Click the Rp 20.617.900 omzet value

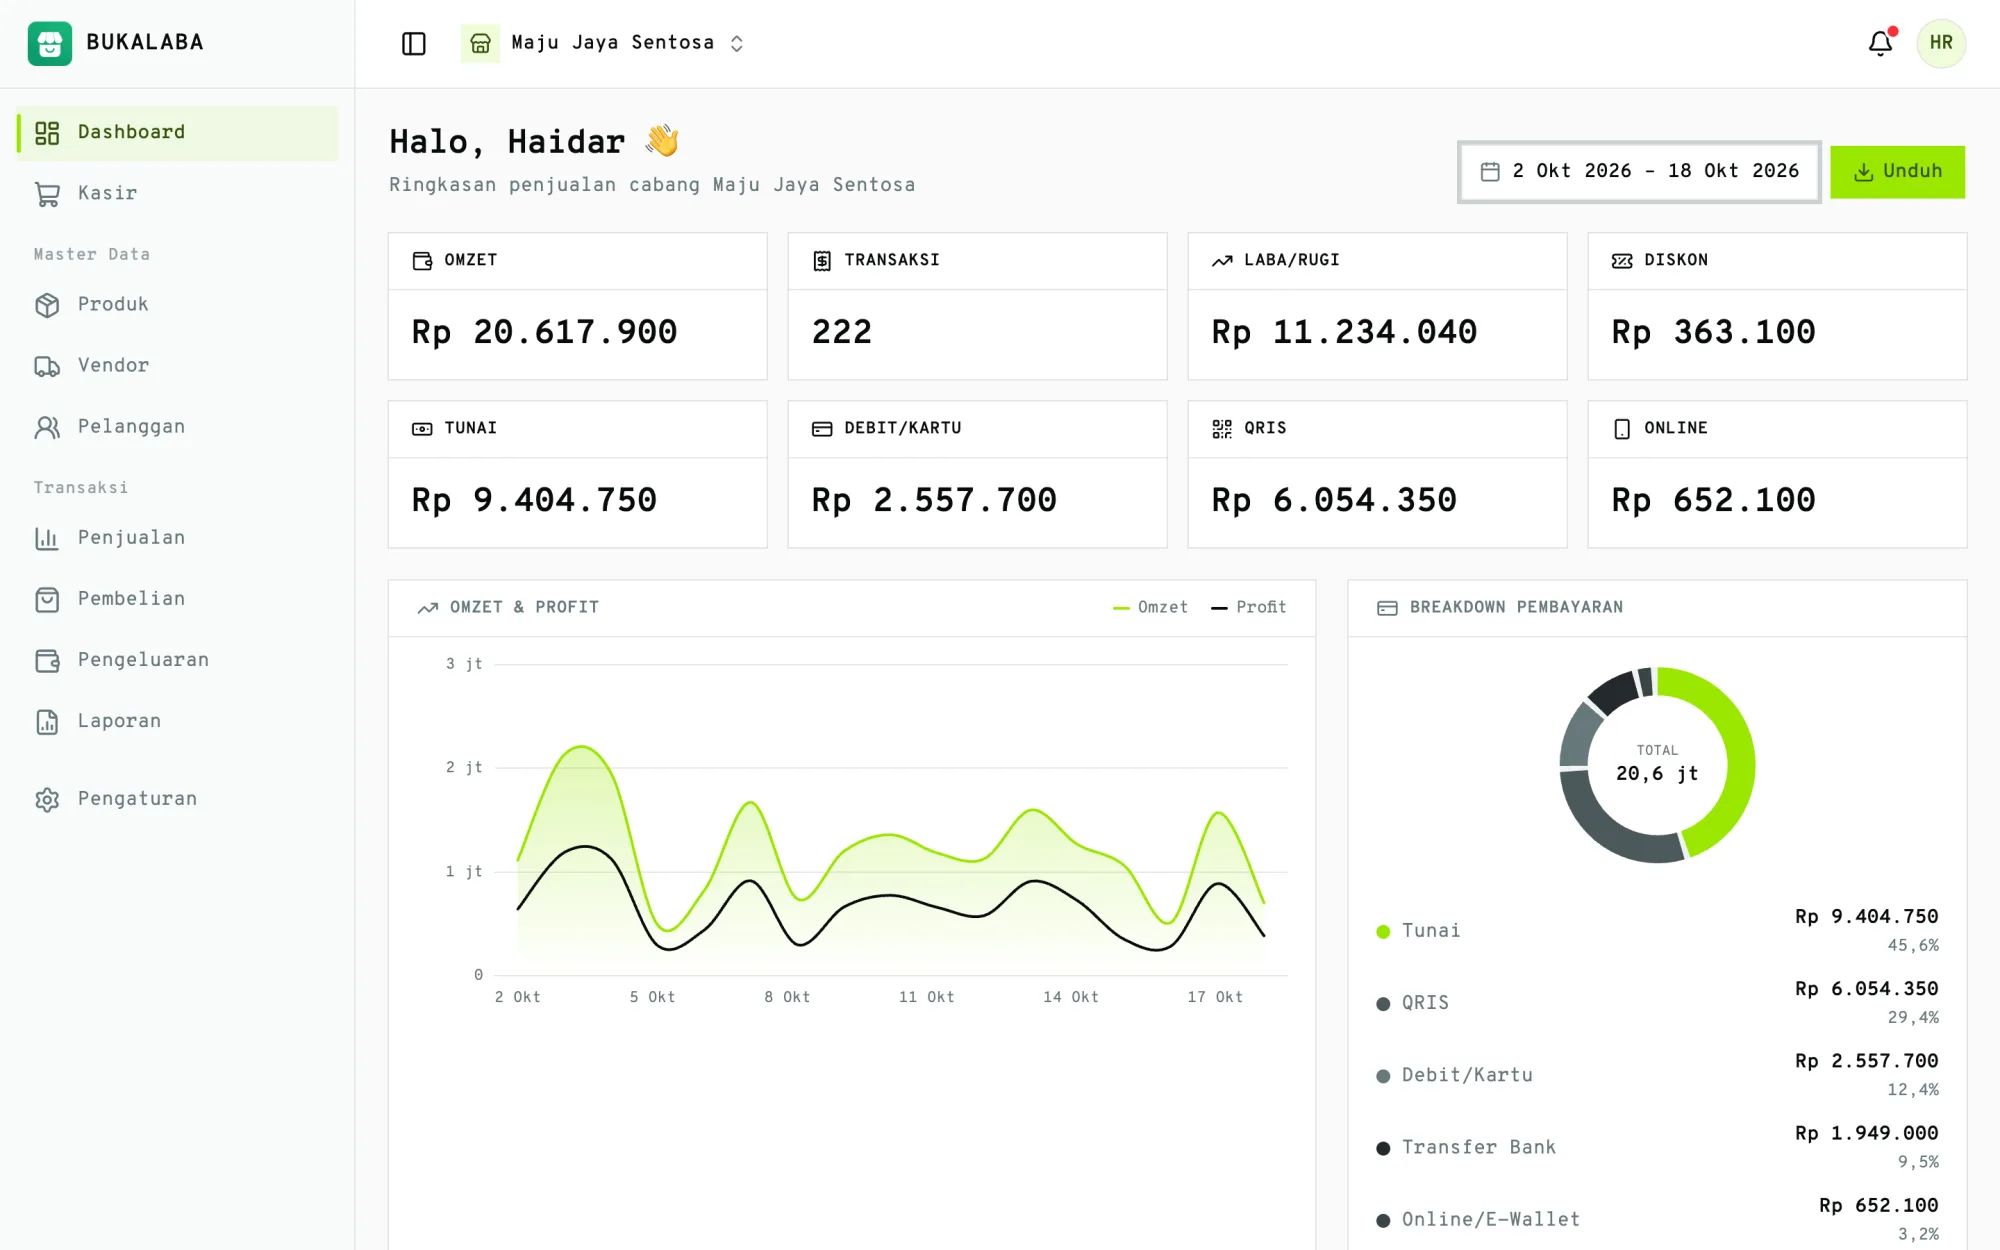point(544,333)
